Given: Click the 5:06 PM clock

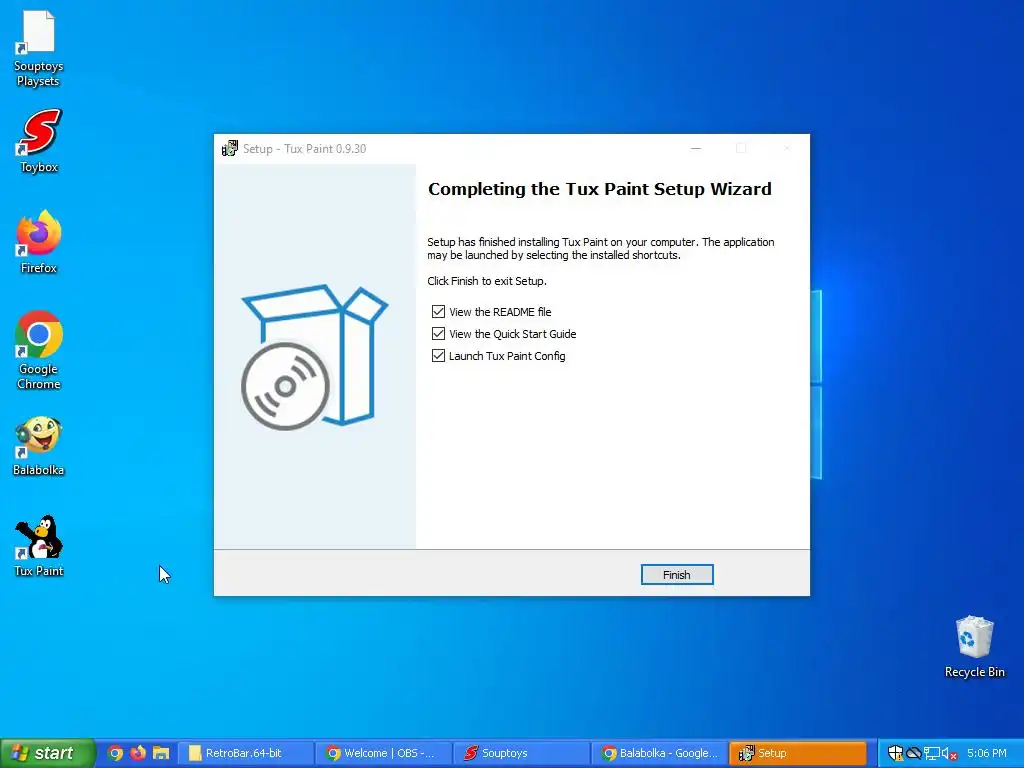Looking at the screenshot, I should (x=987, y=753).
